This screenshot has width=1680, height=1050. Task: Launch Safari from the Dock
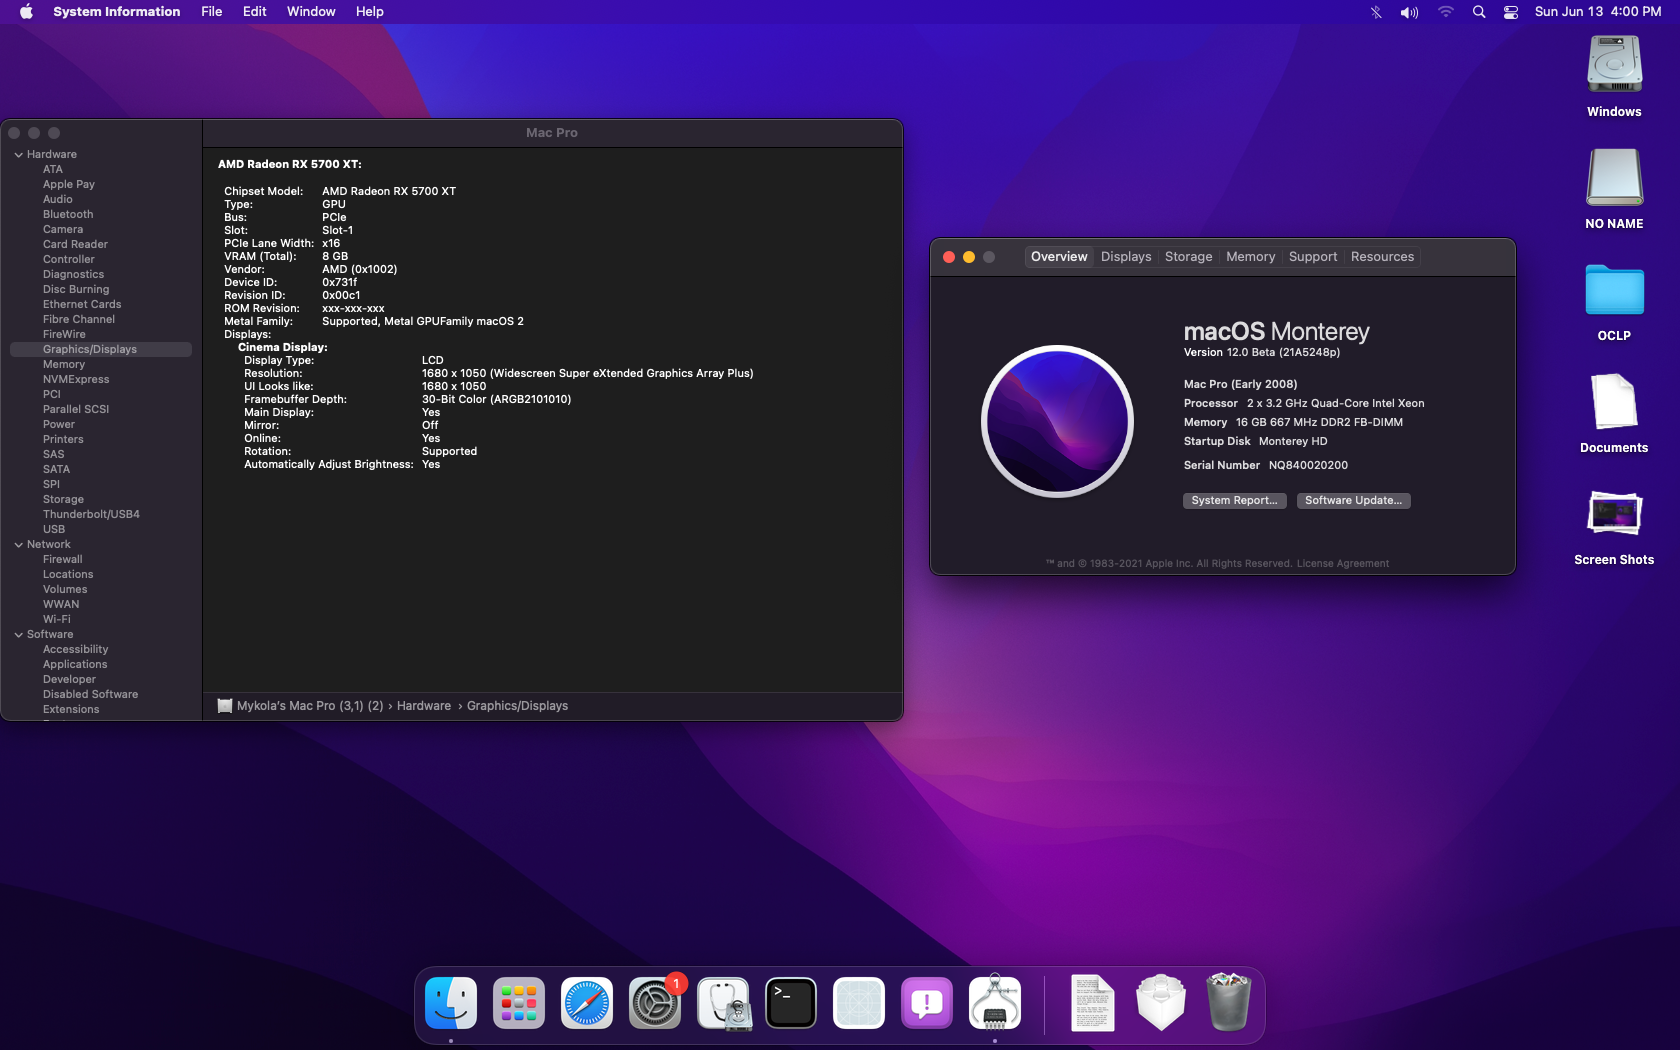[587, 1003]
